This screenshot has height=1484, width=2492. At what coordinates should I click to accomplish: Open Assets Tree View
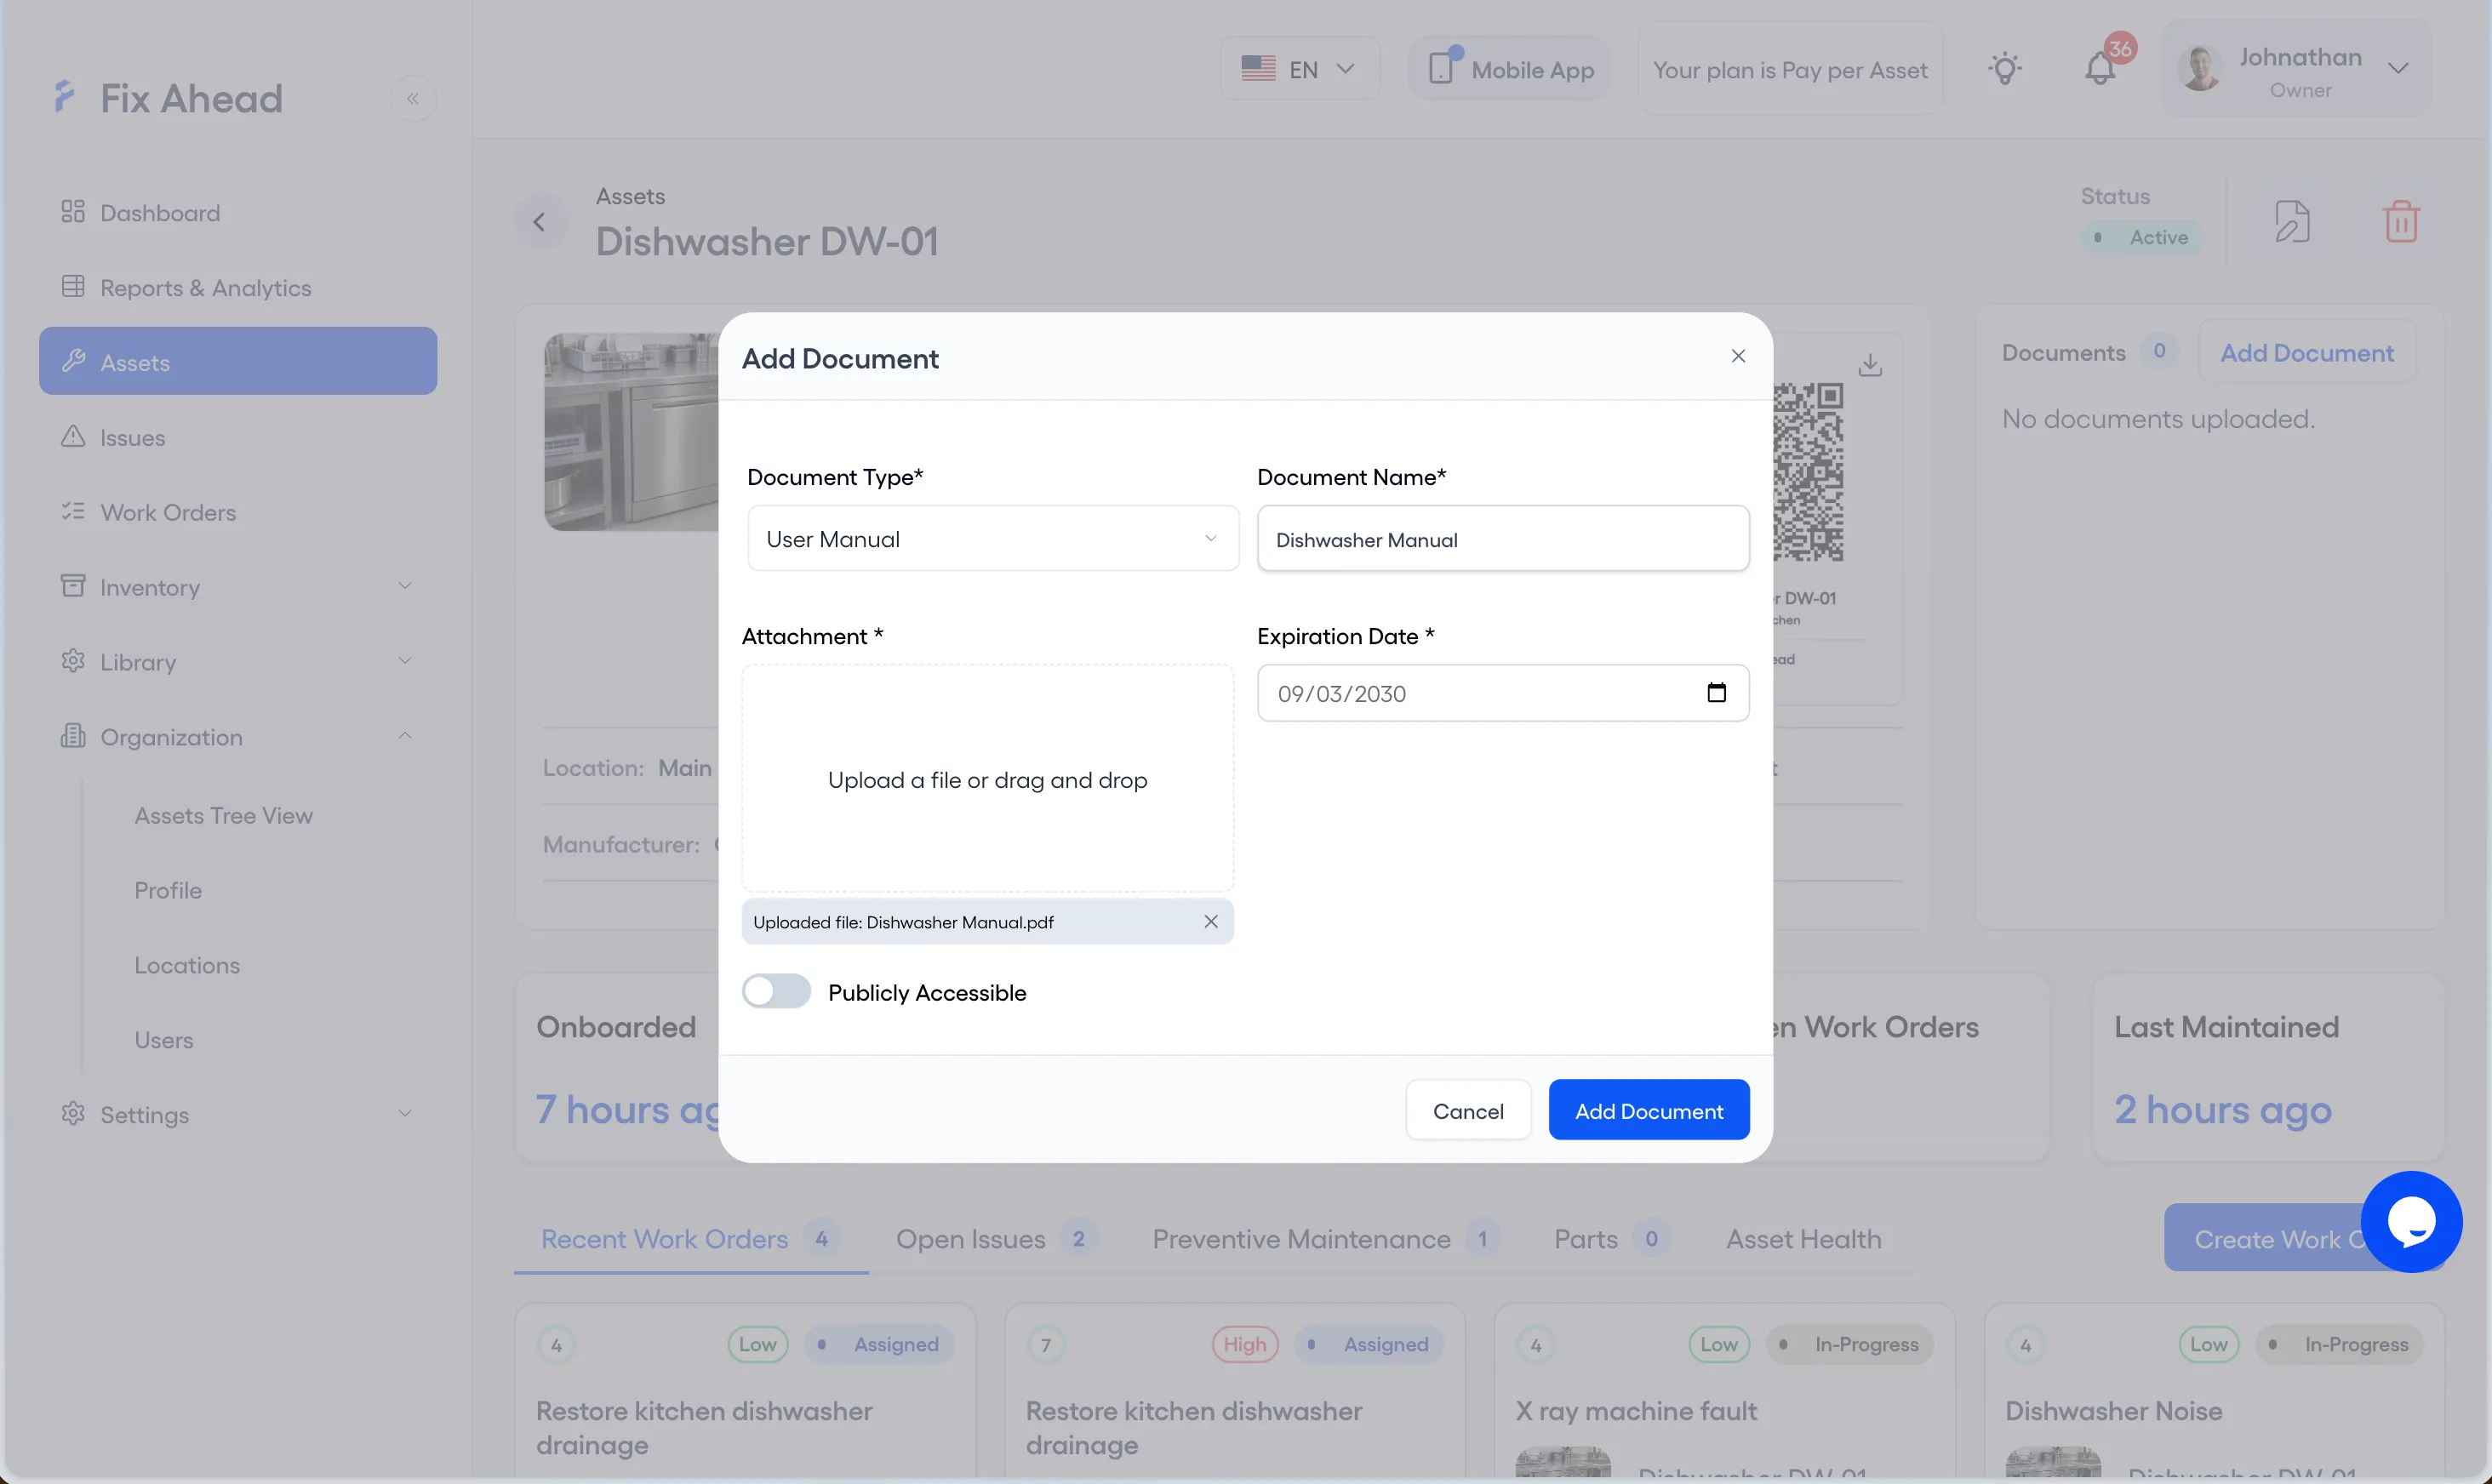(x=224, y=816)
